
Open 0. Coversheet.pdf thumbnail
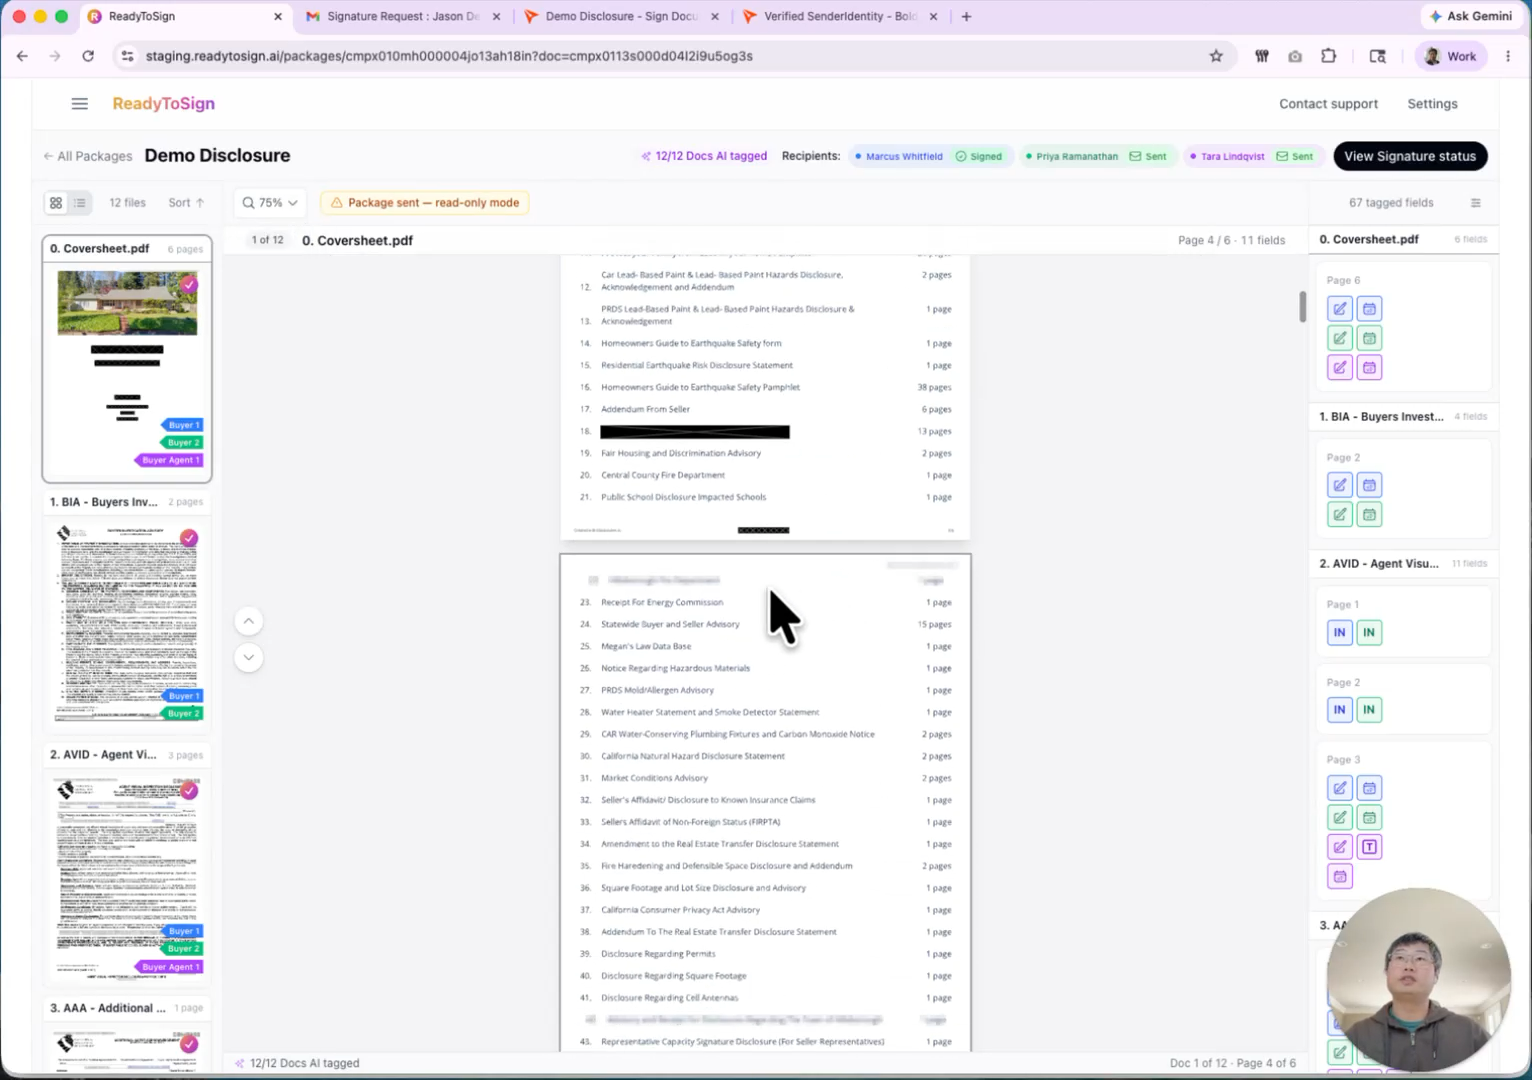tap(127, 359)
